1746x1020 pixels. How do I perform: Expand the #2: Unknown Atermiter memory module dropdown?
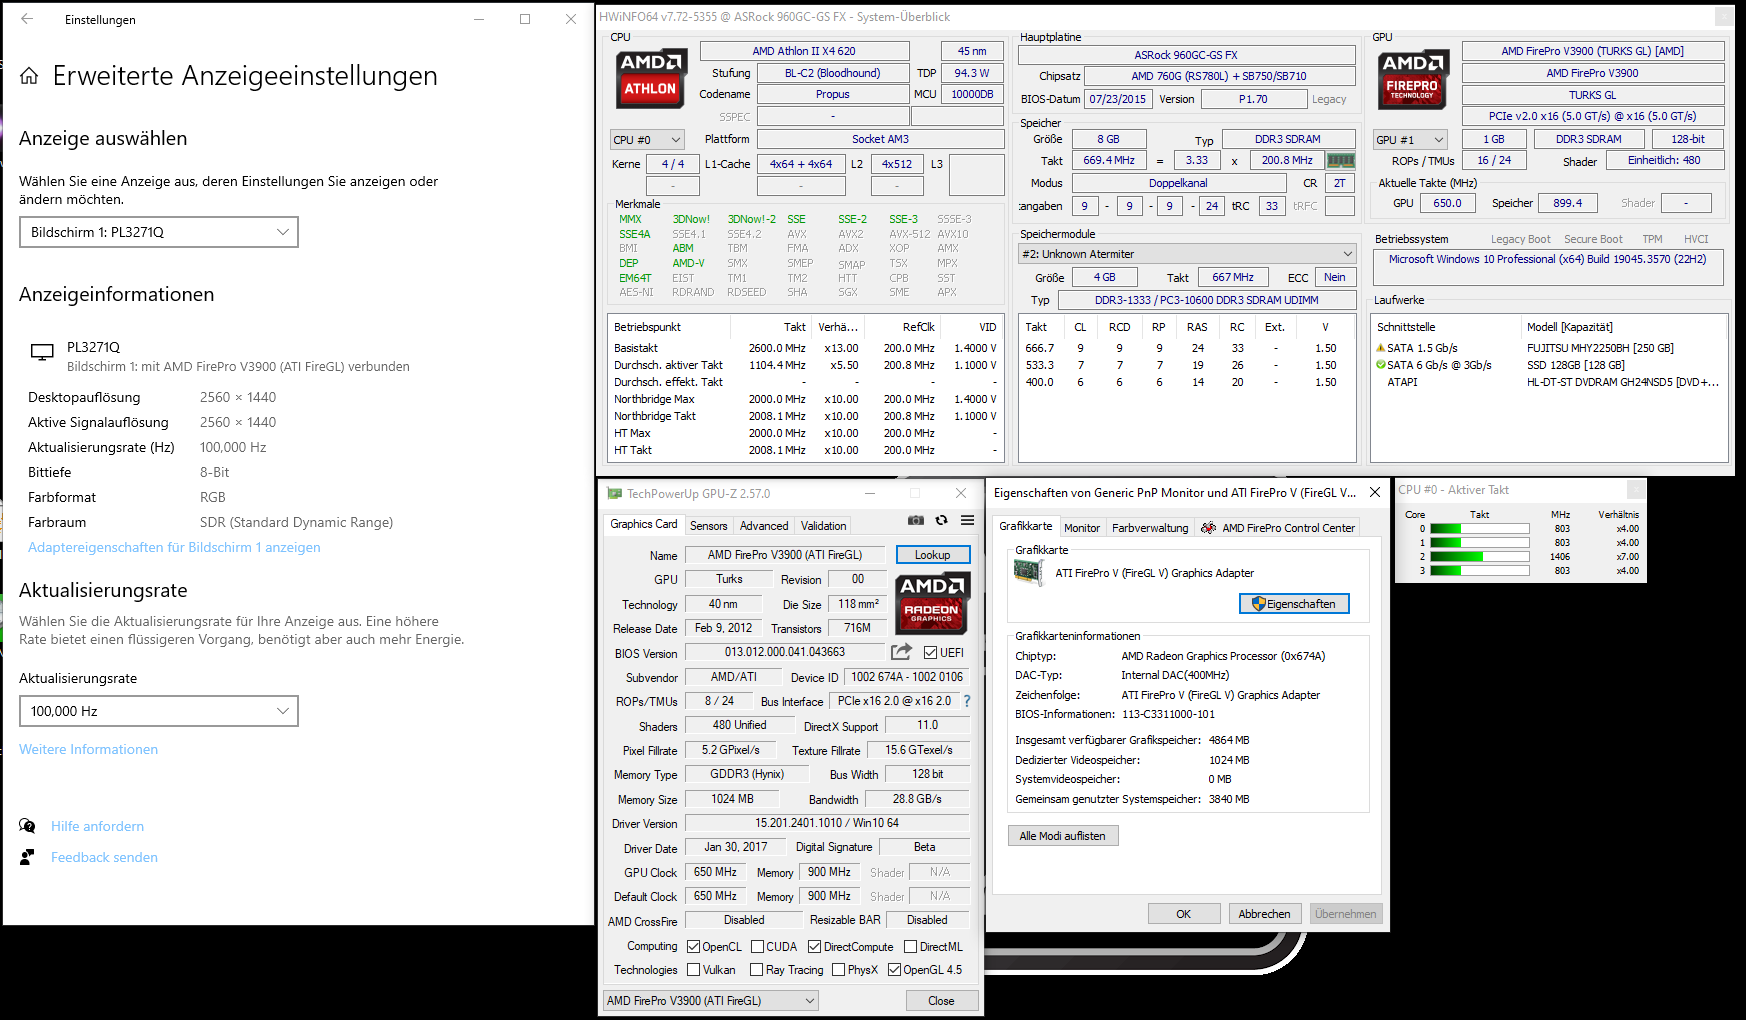(1187, 254)
